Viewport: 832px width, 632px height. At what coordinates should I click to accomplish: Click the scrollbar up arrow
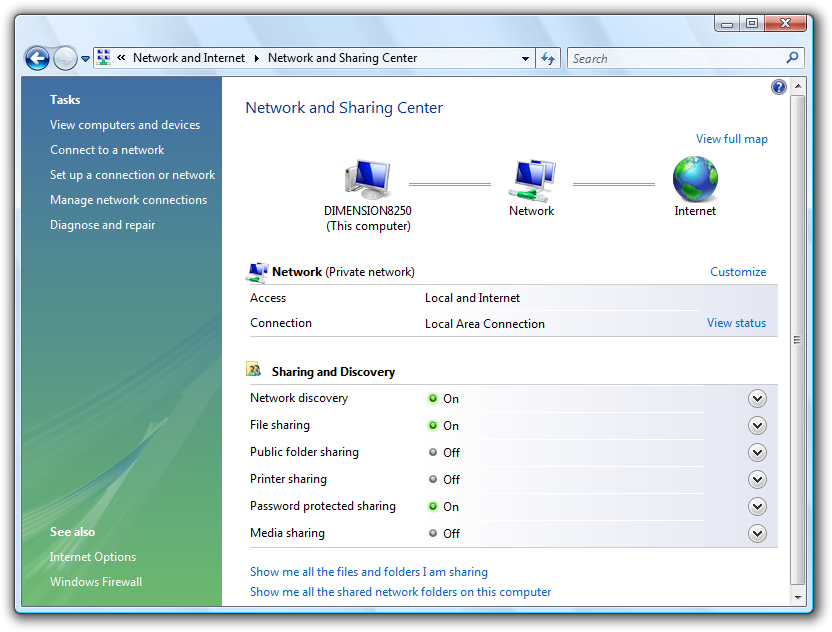point(798,86)
